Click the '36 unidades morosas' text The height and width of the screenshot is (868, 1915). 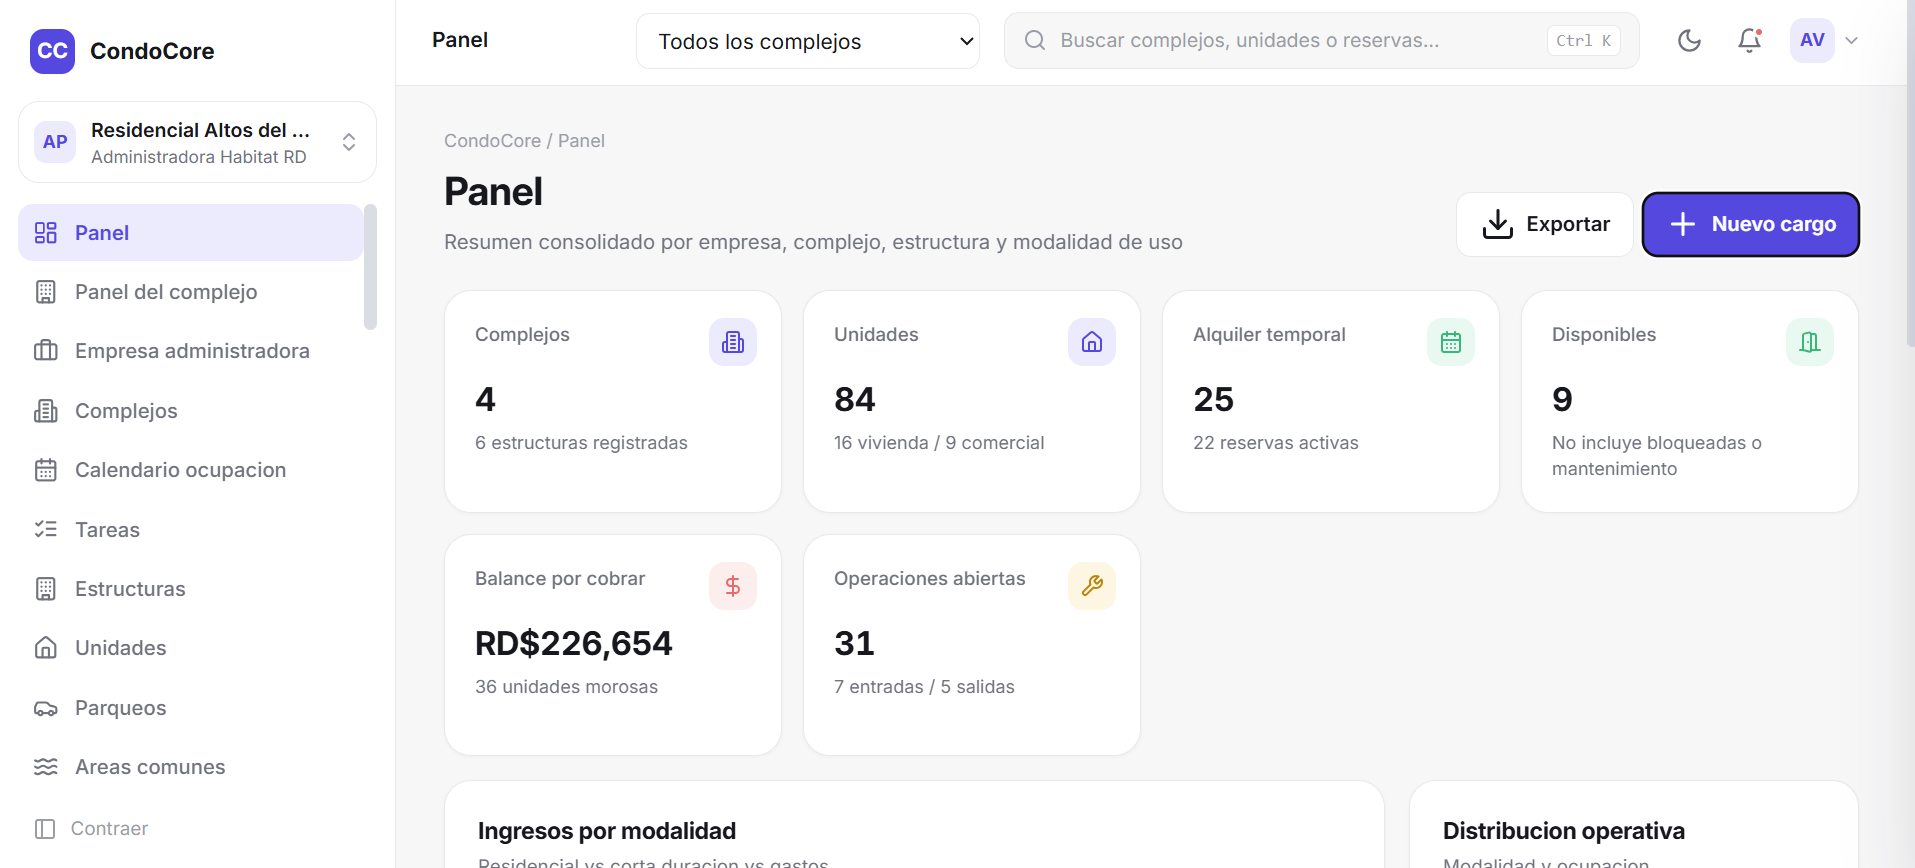566,687
